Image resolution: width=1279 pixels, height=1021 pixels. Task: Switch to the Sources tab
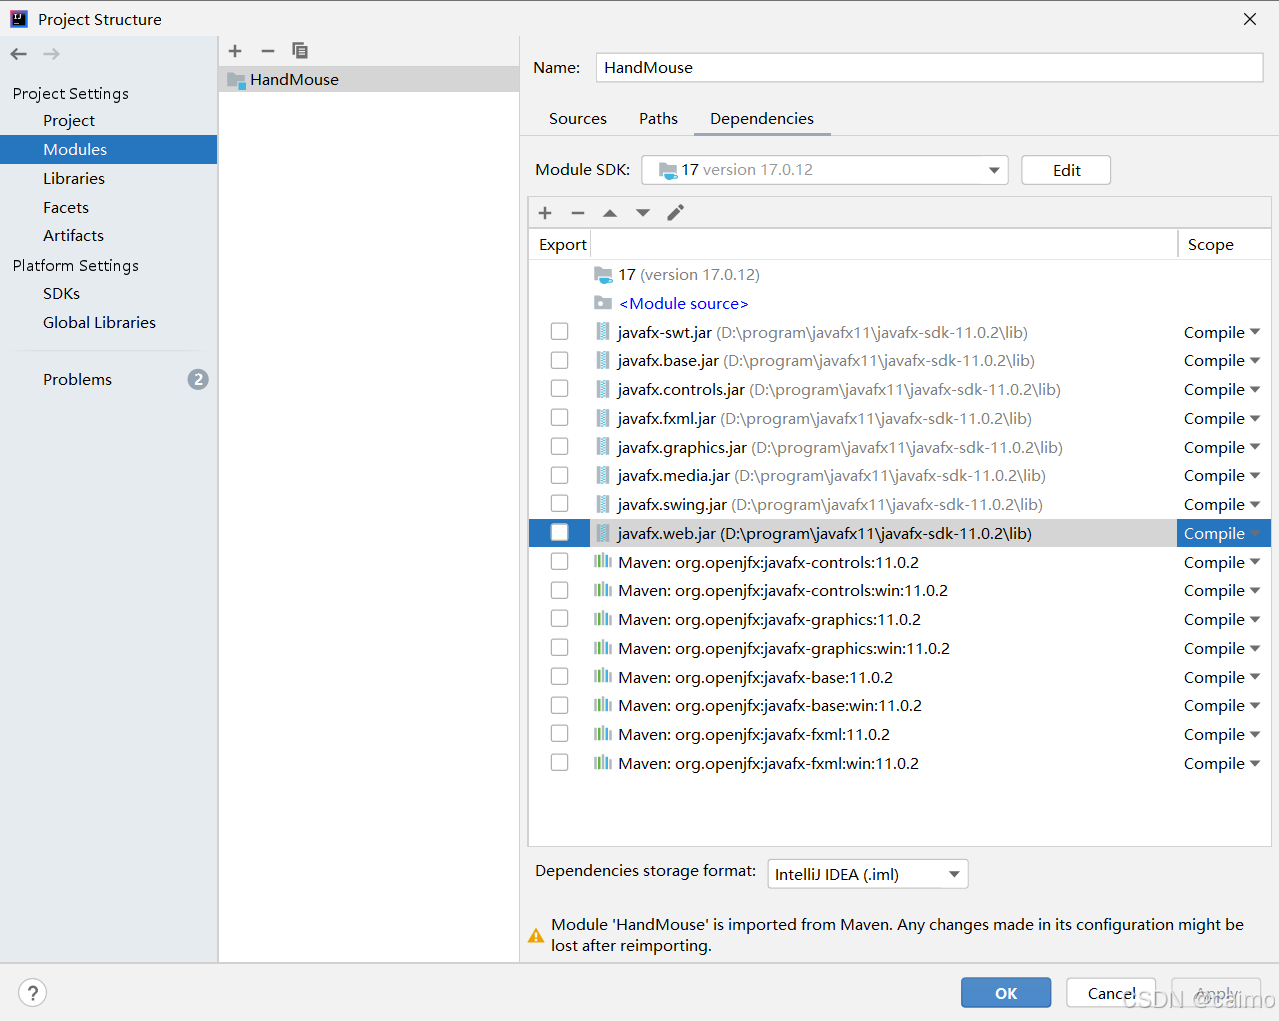click(x=578, y=118)
